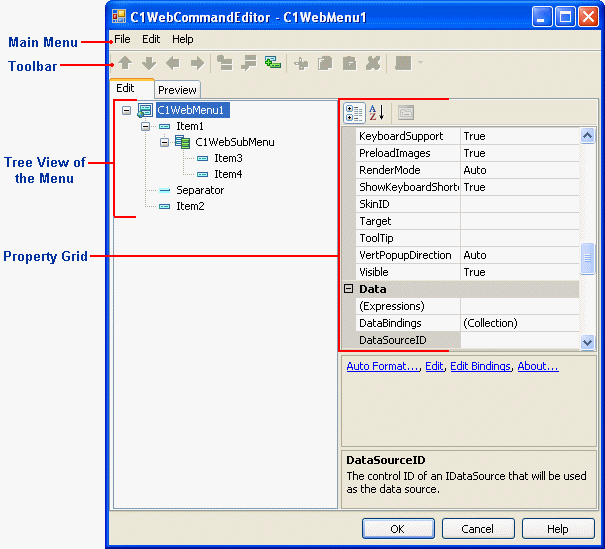
Task: Click the Edit Bindings link
Action: tap(480, 367)
